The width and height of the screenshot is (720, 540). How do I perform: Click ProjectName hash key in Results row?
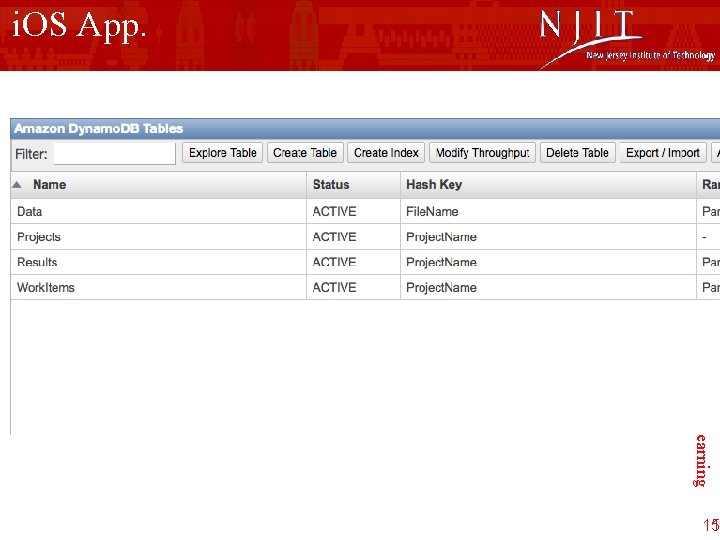pos(441,262)
